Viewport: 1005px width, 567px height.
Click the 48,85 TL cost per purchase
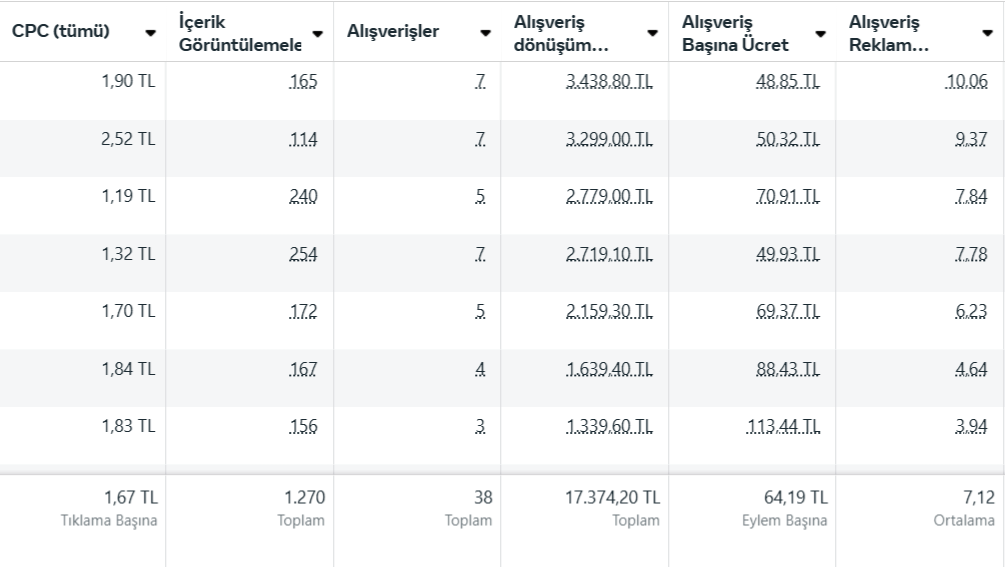(787, 82)
